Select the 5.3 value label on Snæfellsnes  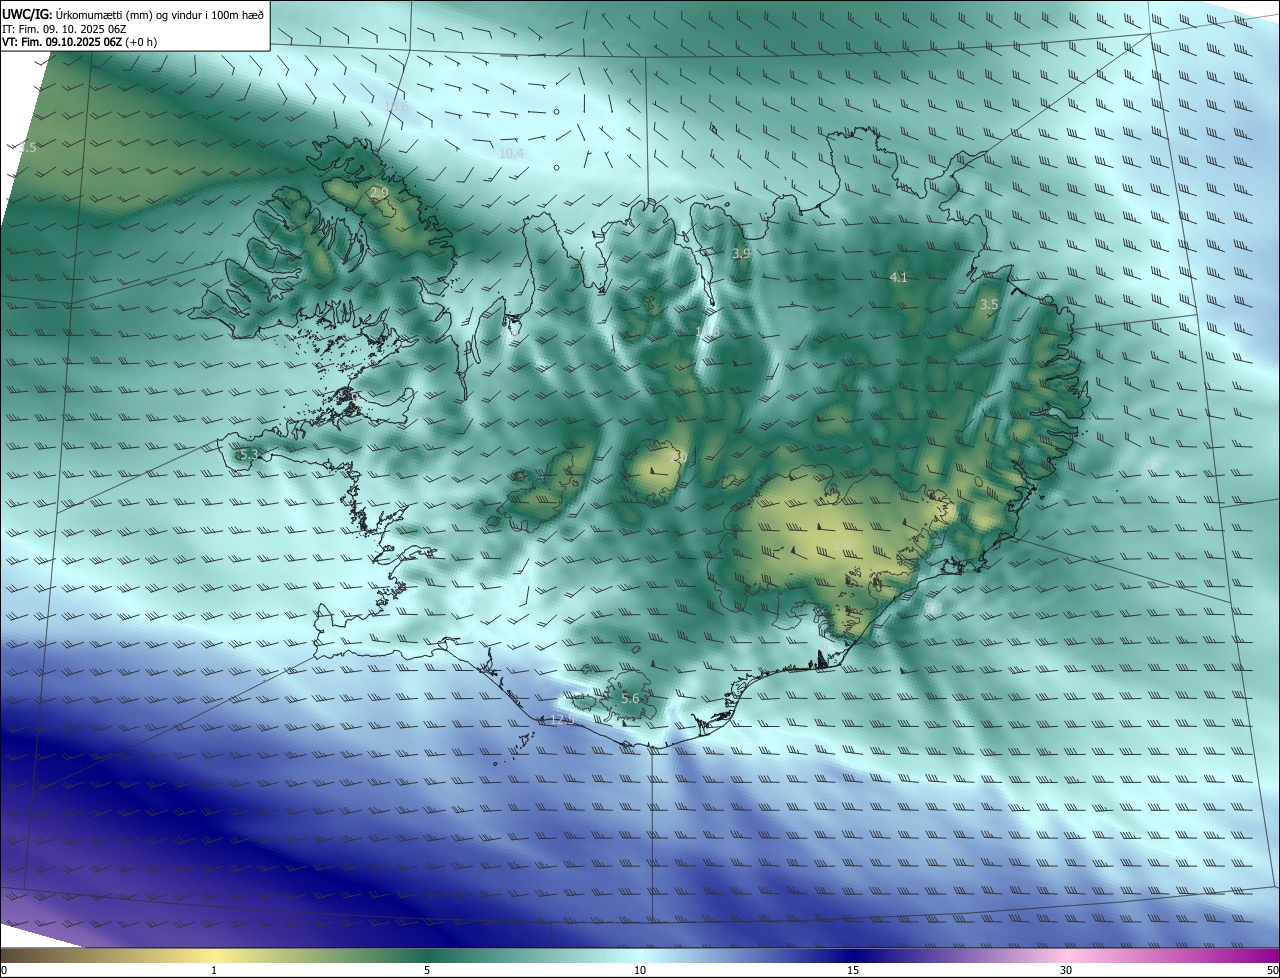[x=249, y=455]
